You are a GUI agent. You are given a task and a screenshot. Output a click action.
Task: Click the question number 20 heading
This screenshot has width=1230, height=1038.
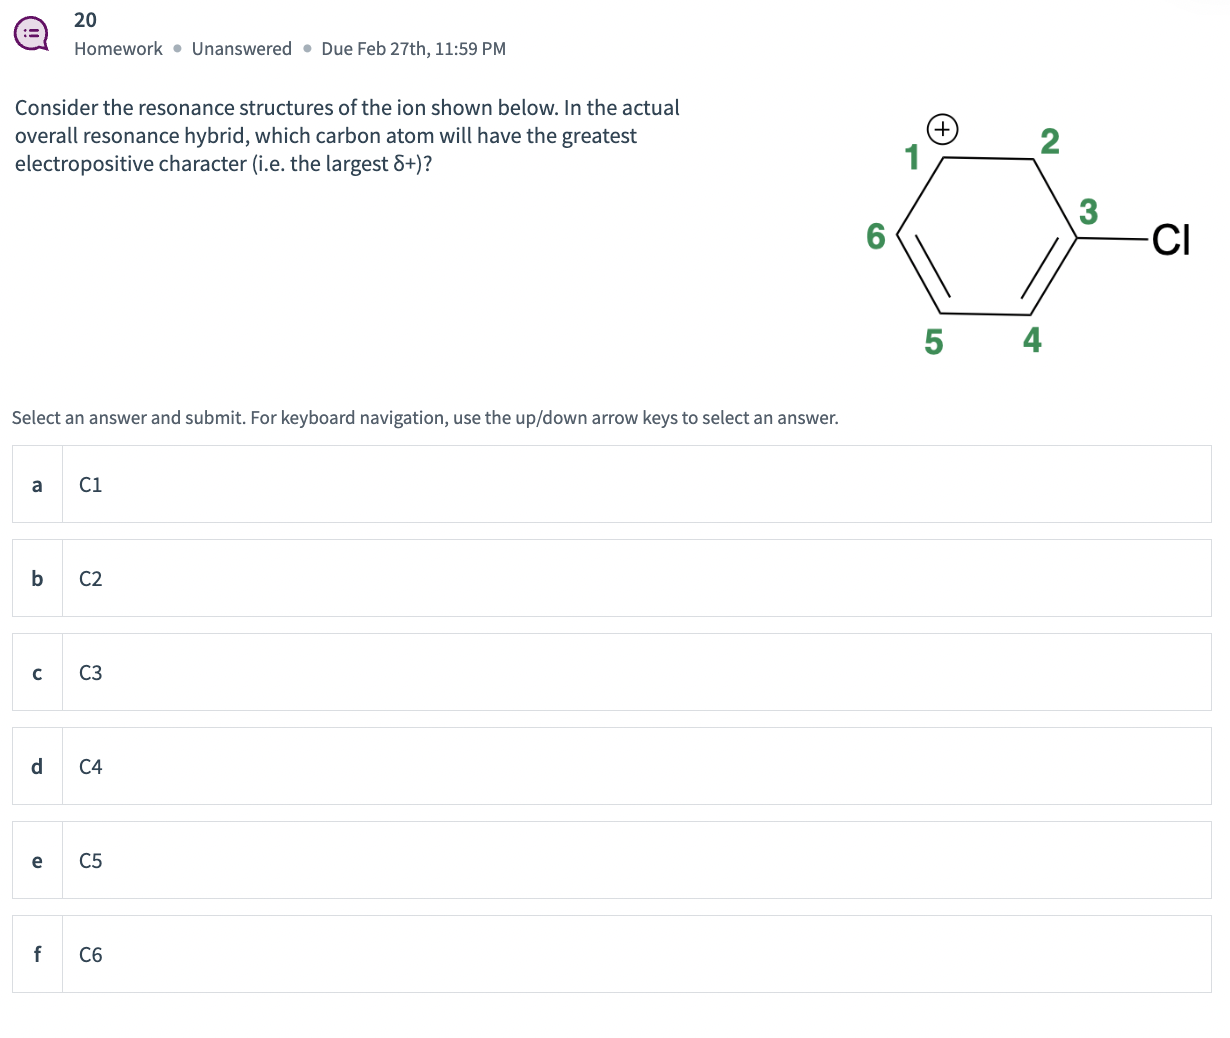pos(85,20)
